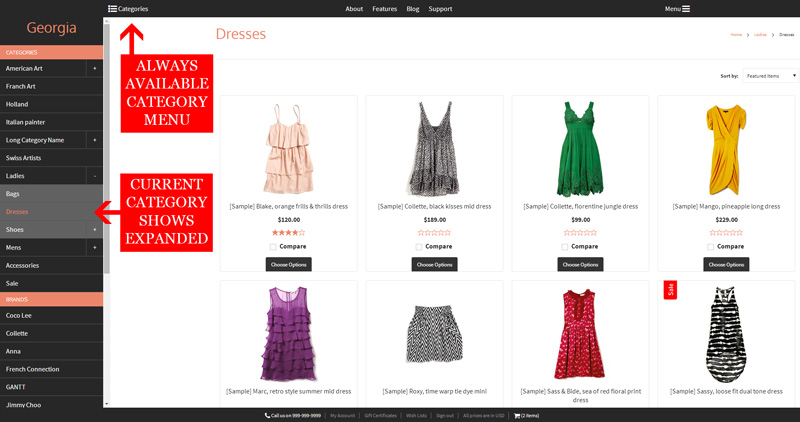Viewport: 800px width, 422px height.
Task: Tick Compare for Collette black kisses mid dress
Action: click(419, 247)
